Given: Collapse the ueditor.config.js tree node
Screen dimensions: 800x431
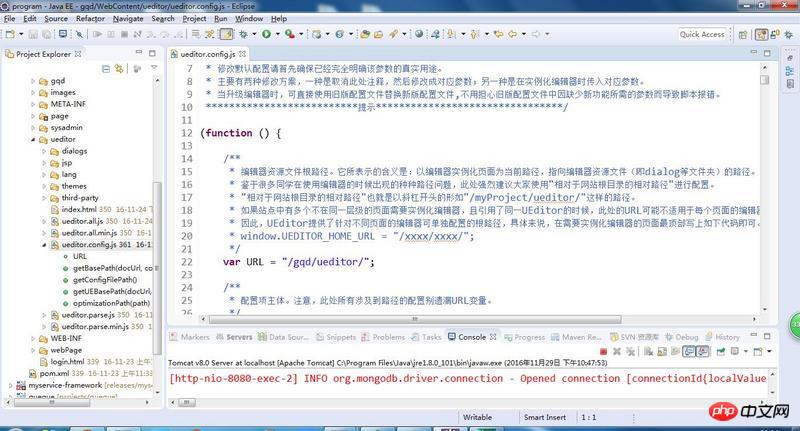Looking at the screenshot, I should pyautogui.click(x=44, y=245).
